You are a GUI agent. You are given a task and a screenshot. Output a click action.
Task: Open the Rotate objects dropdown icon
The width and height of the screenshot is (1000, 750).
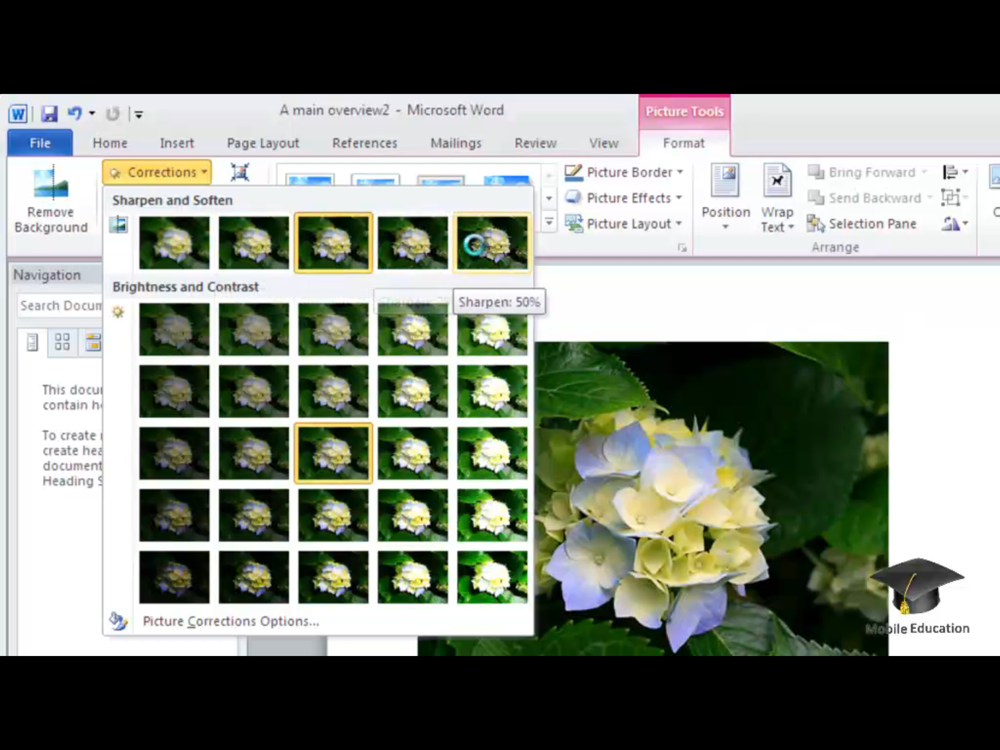point(955,223)
